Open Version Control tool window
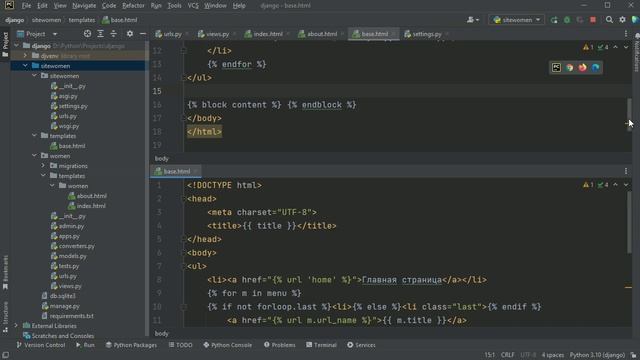This screenshot has width=640, height=360. click(40, 345)
